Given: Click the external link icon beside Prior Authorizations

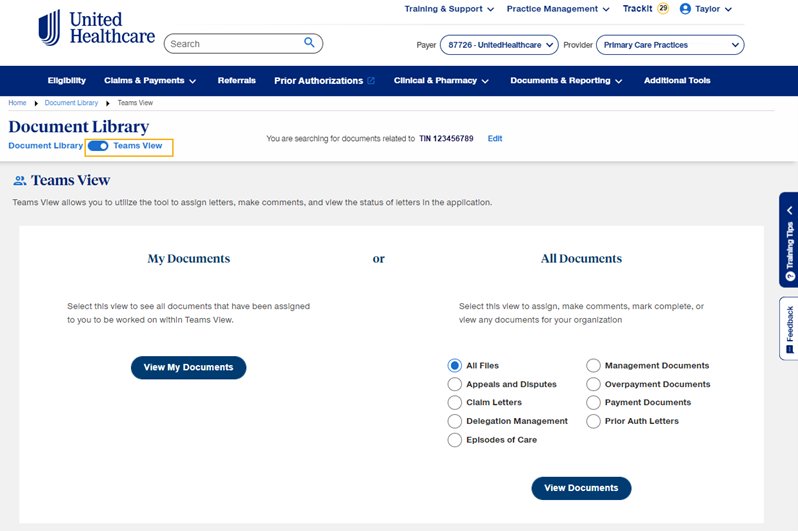Looking at the screenshot, I should pyautogui.click(x=371, y=80).
